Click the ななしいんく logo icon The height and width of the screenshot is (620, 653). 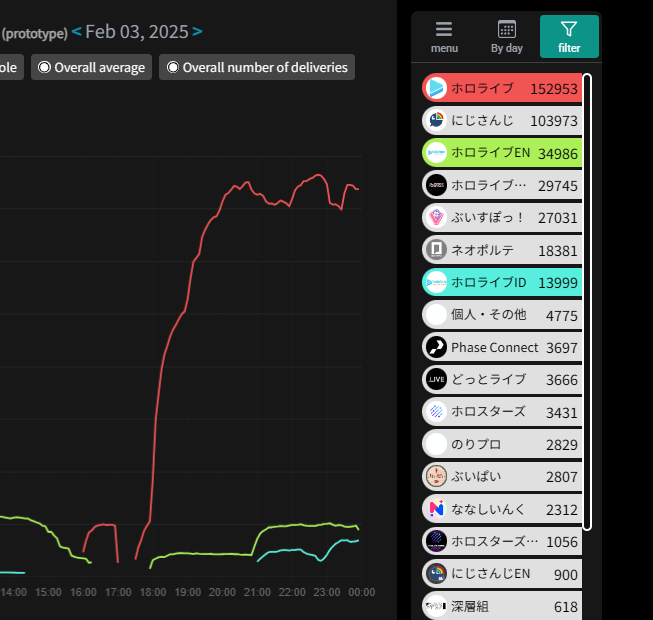click(x=436, y=509)
